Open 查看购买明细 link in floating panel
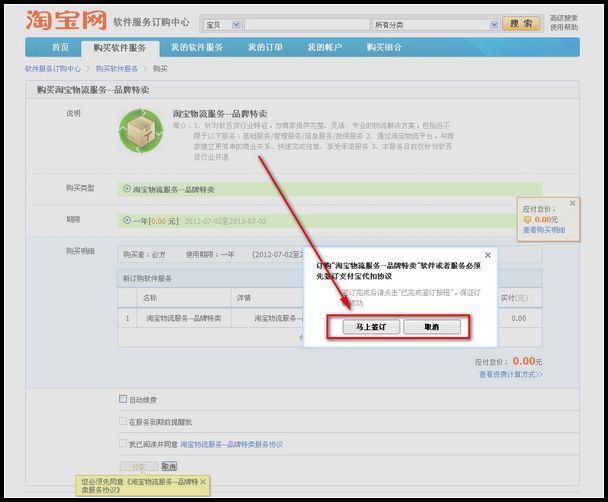 click(544, 230)
